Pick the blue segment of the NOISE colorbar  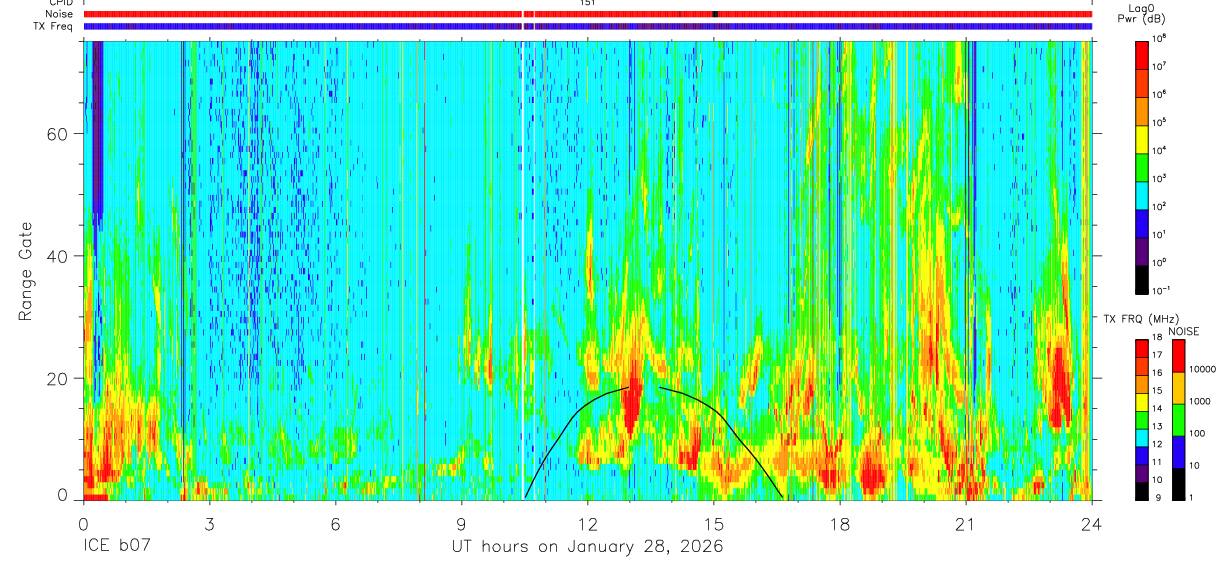pyautogui.click(x=1178, y=451)
